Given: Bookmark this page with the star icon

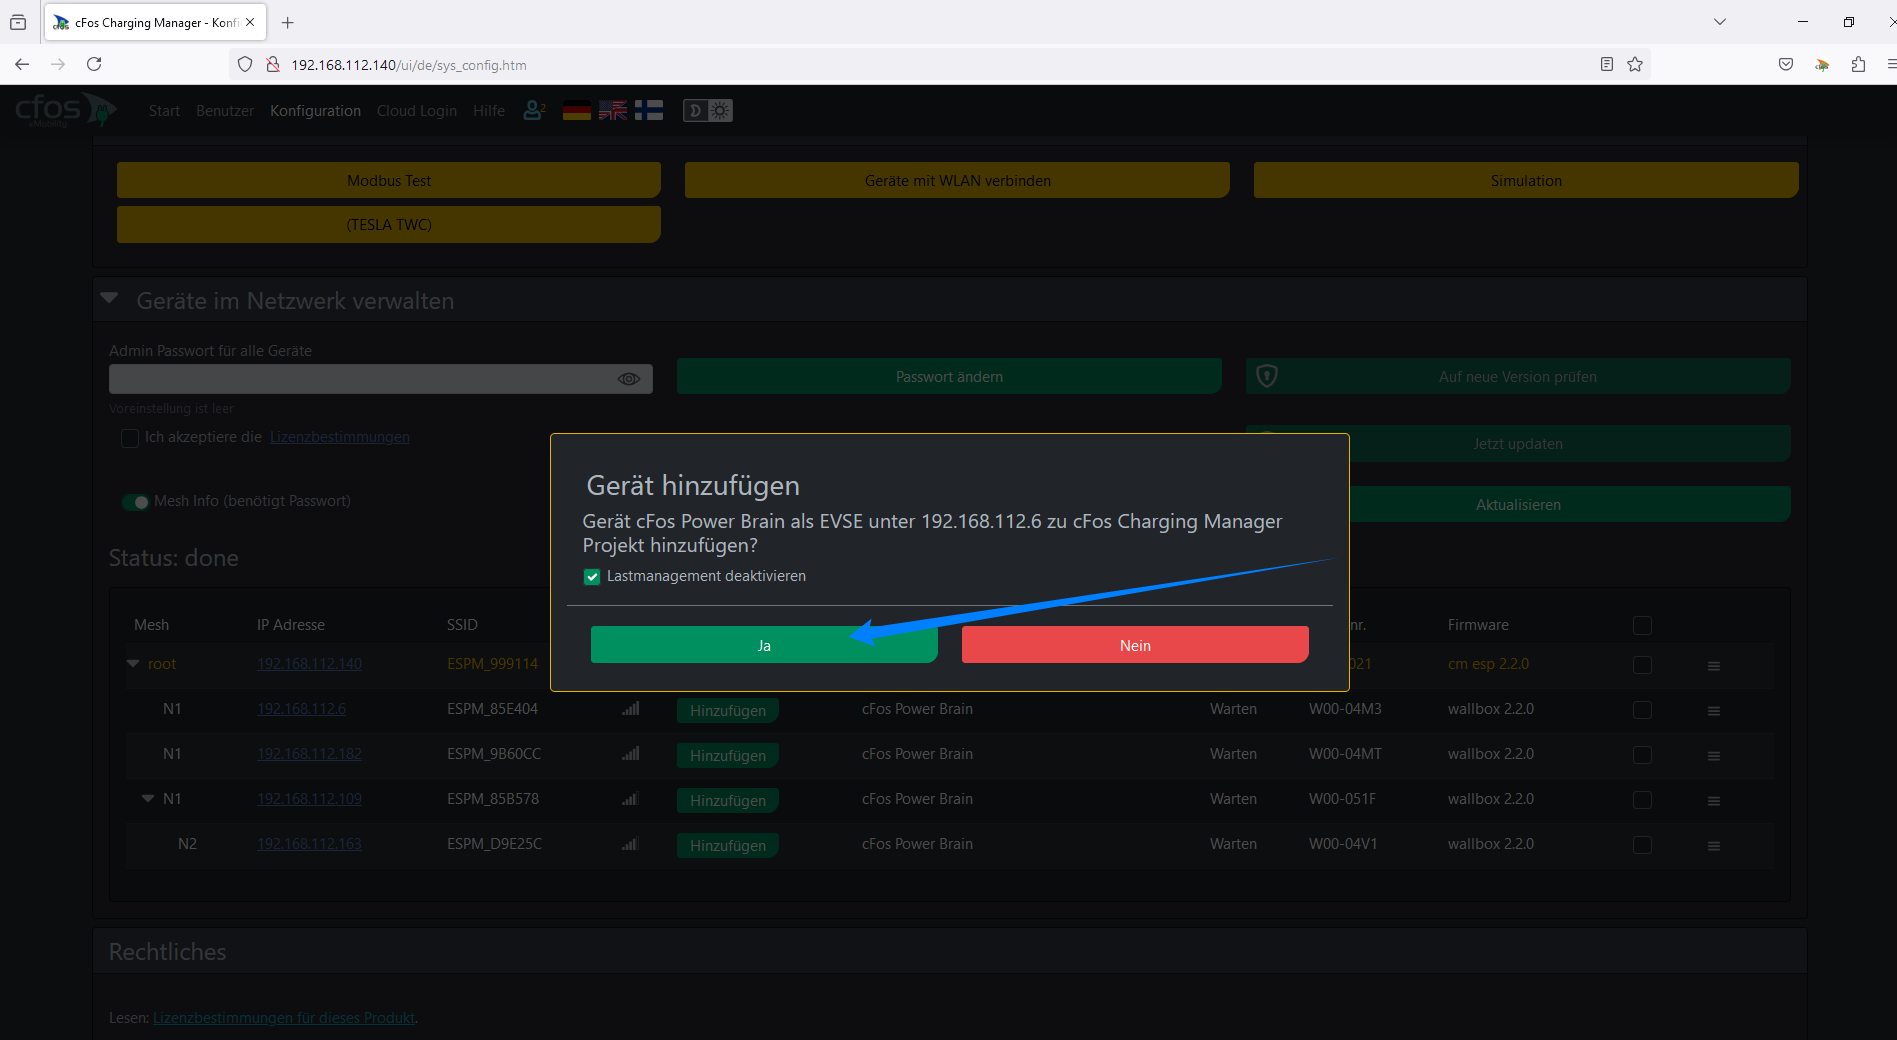Looking at the screenshot, I should click(1635, 64).
